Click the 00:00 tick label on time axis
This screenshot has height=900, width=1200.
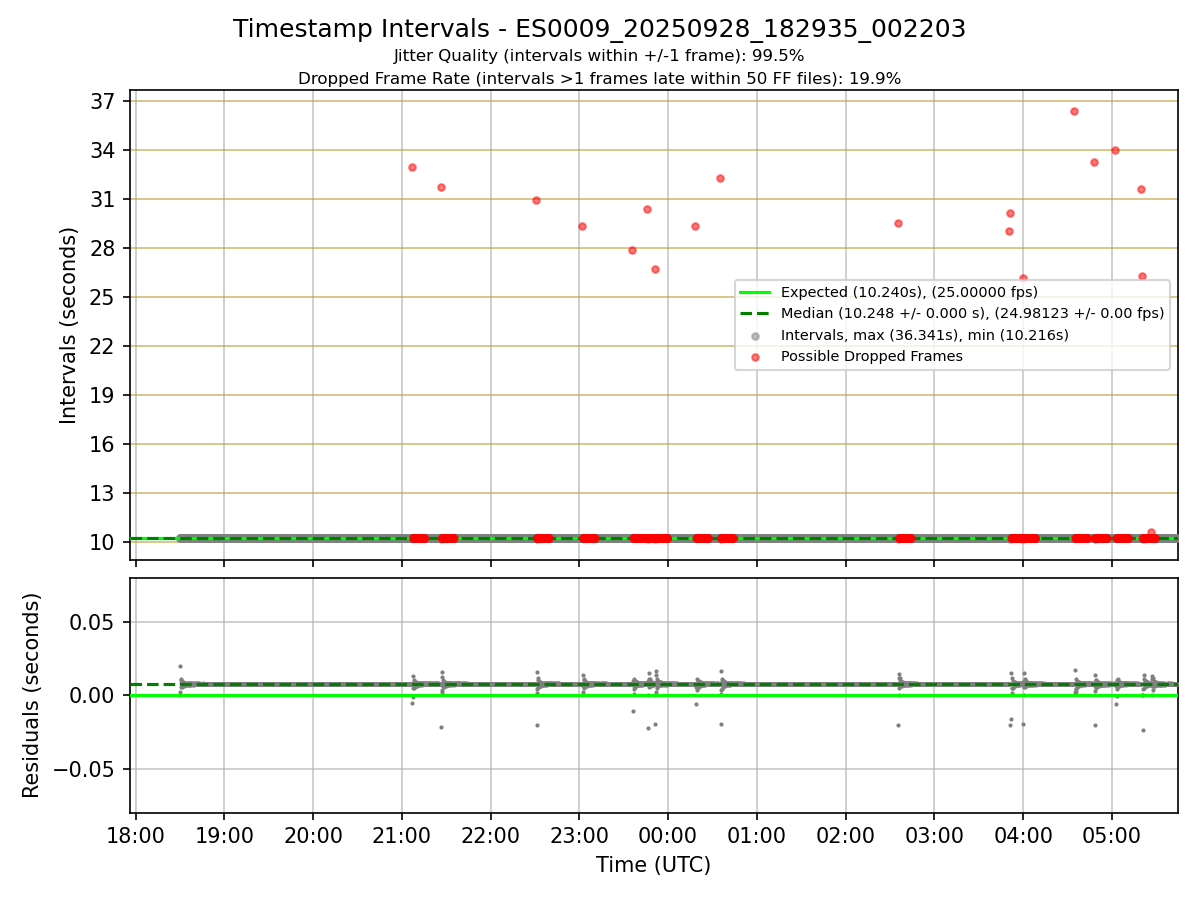[x=668, y=836]
